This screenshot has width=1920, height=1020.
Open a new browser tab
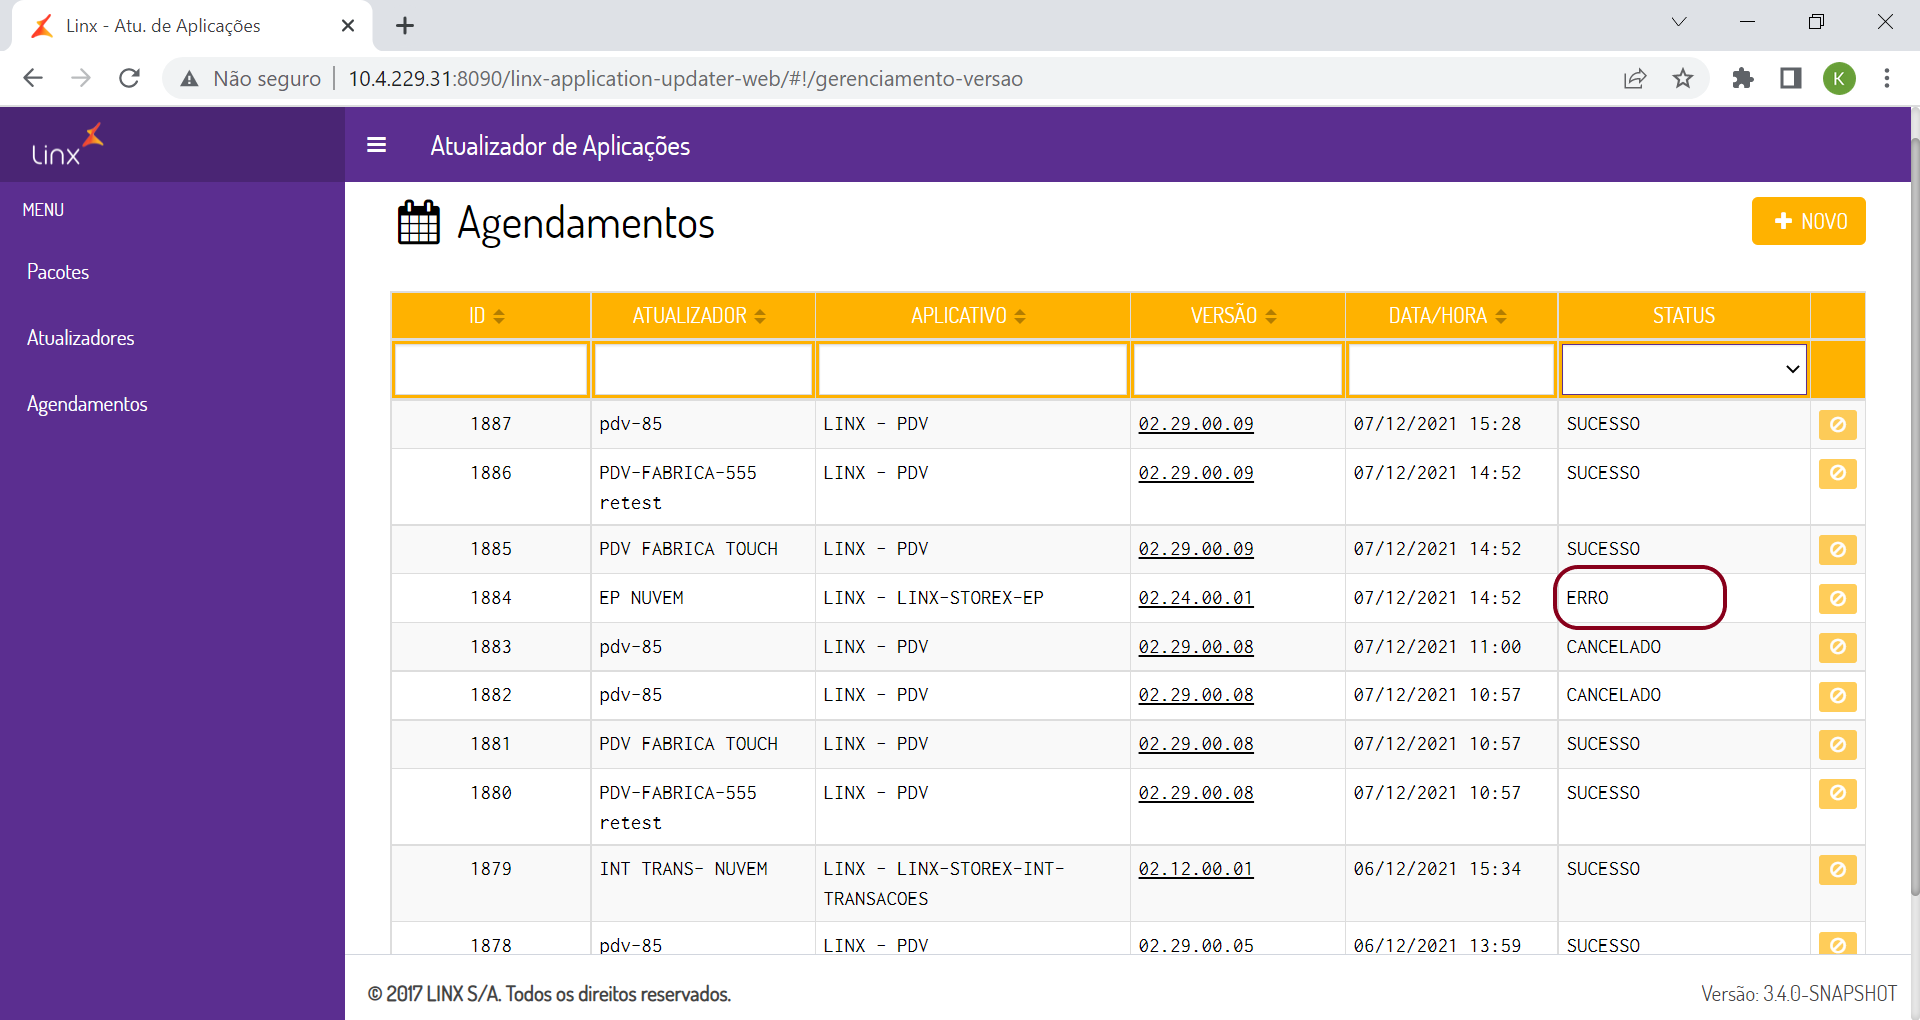[405, 26]
